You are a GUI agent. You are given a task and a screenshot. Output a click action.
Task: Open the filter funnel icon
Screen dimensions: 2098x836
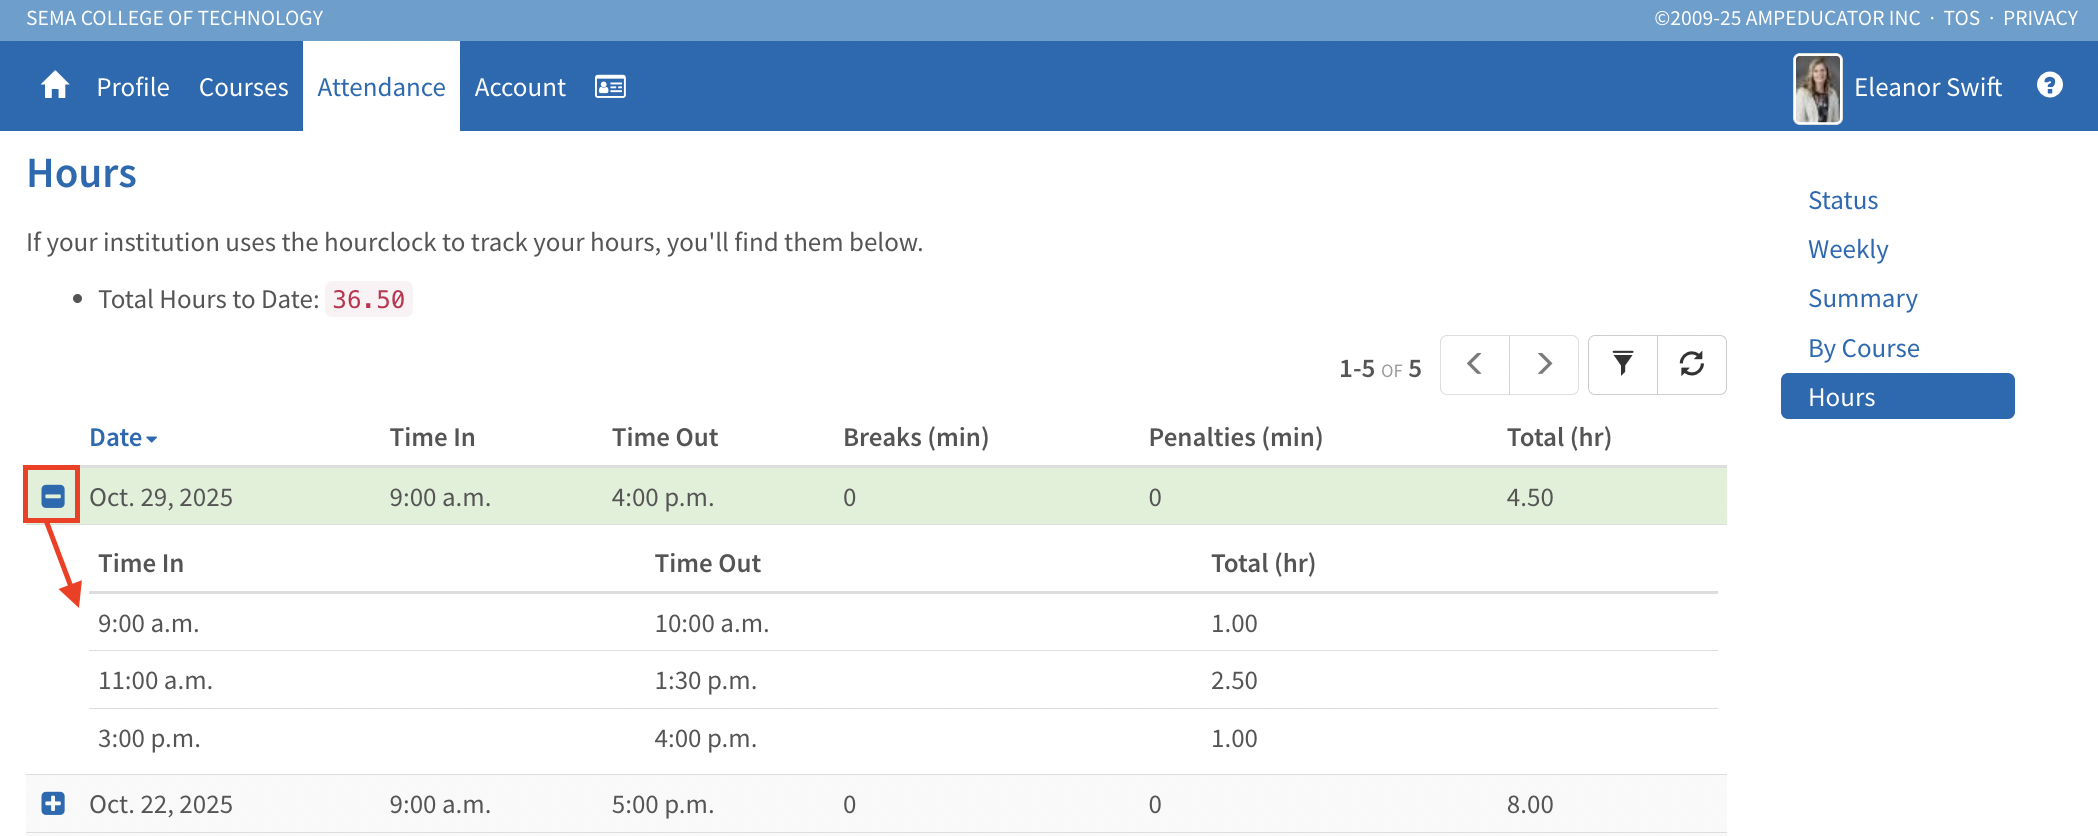click(1622, 364)
